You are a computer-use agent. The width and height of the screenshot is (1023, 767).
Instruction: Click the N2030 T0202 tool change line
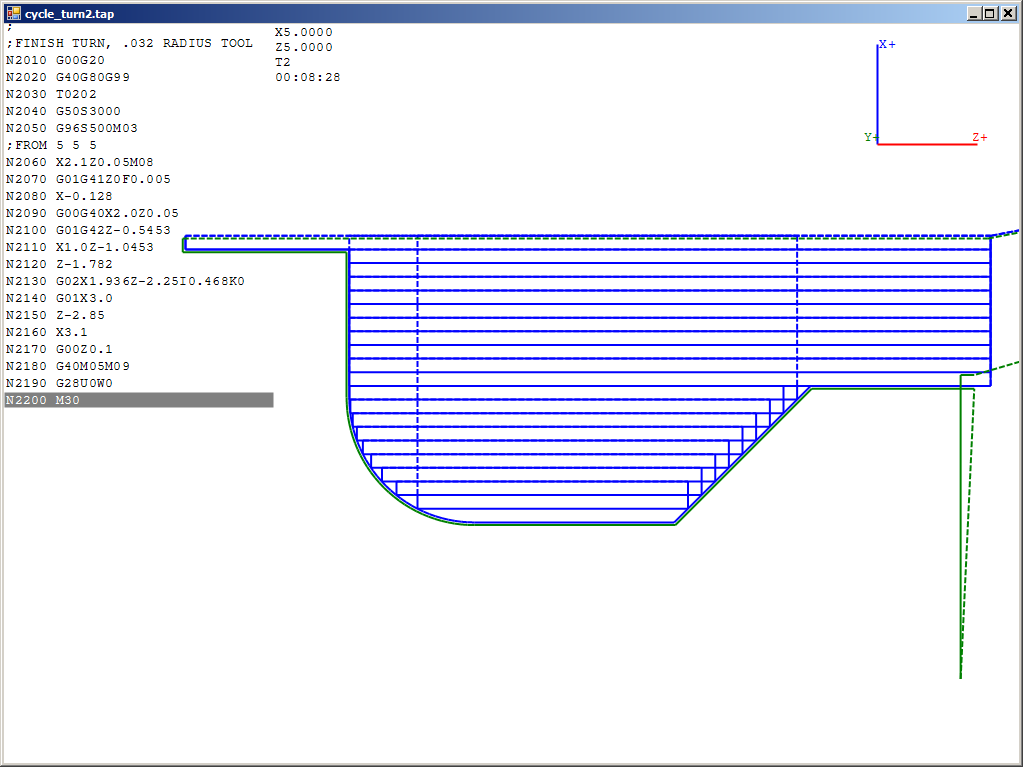coord(52,94)
